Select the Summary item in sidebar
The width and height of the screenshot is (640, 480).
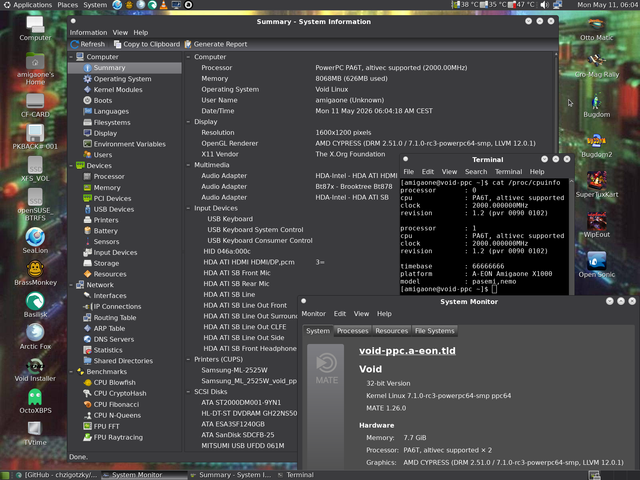(125, 68)
